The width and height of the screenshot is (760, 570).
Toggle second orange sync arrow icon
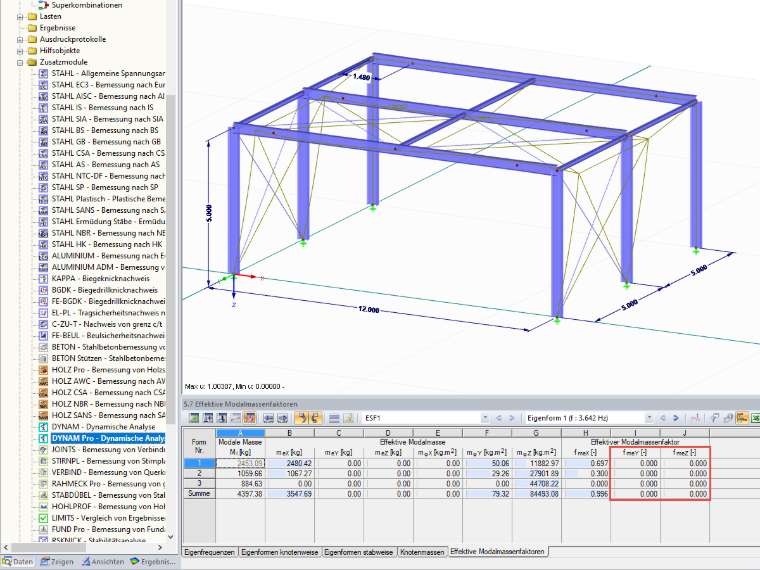[x=315, y=418]
